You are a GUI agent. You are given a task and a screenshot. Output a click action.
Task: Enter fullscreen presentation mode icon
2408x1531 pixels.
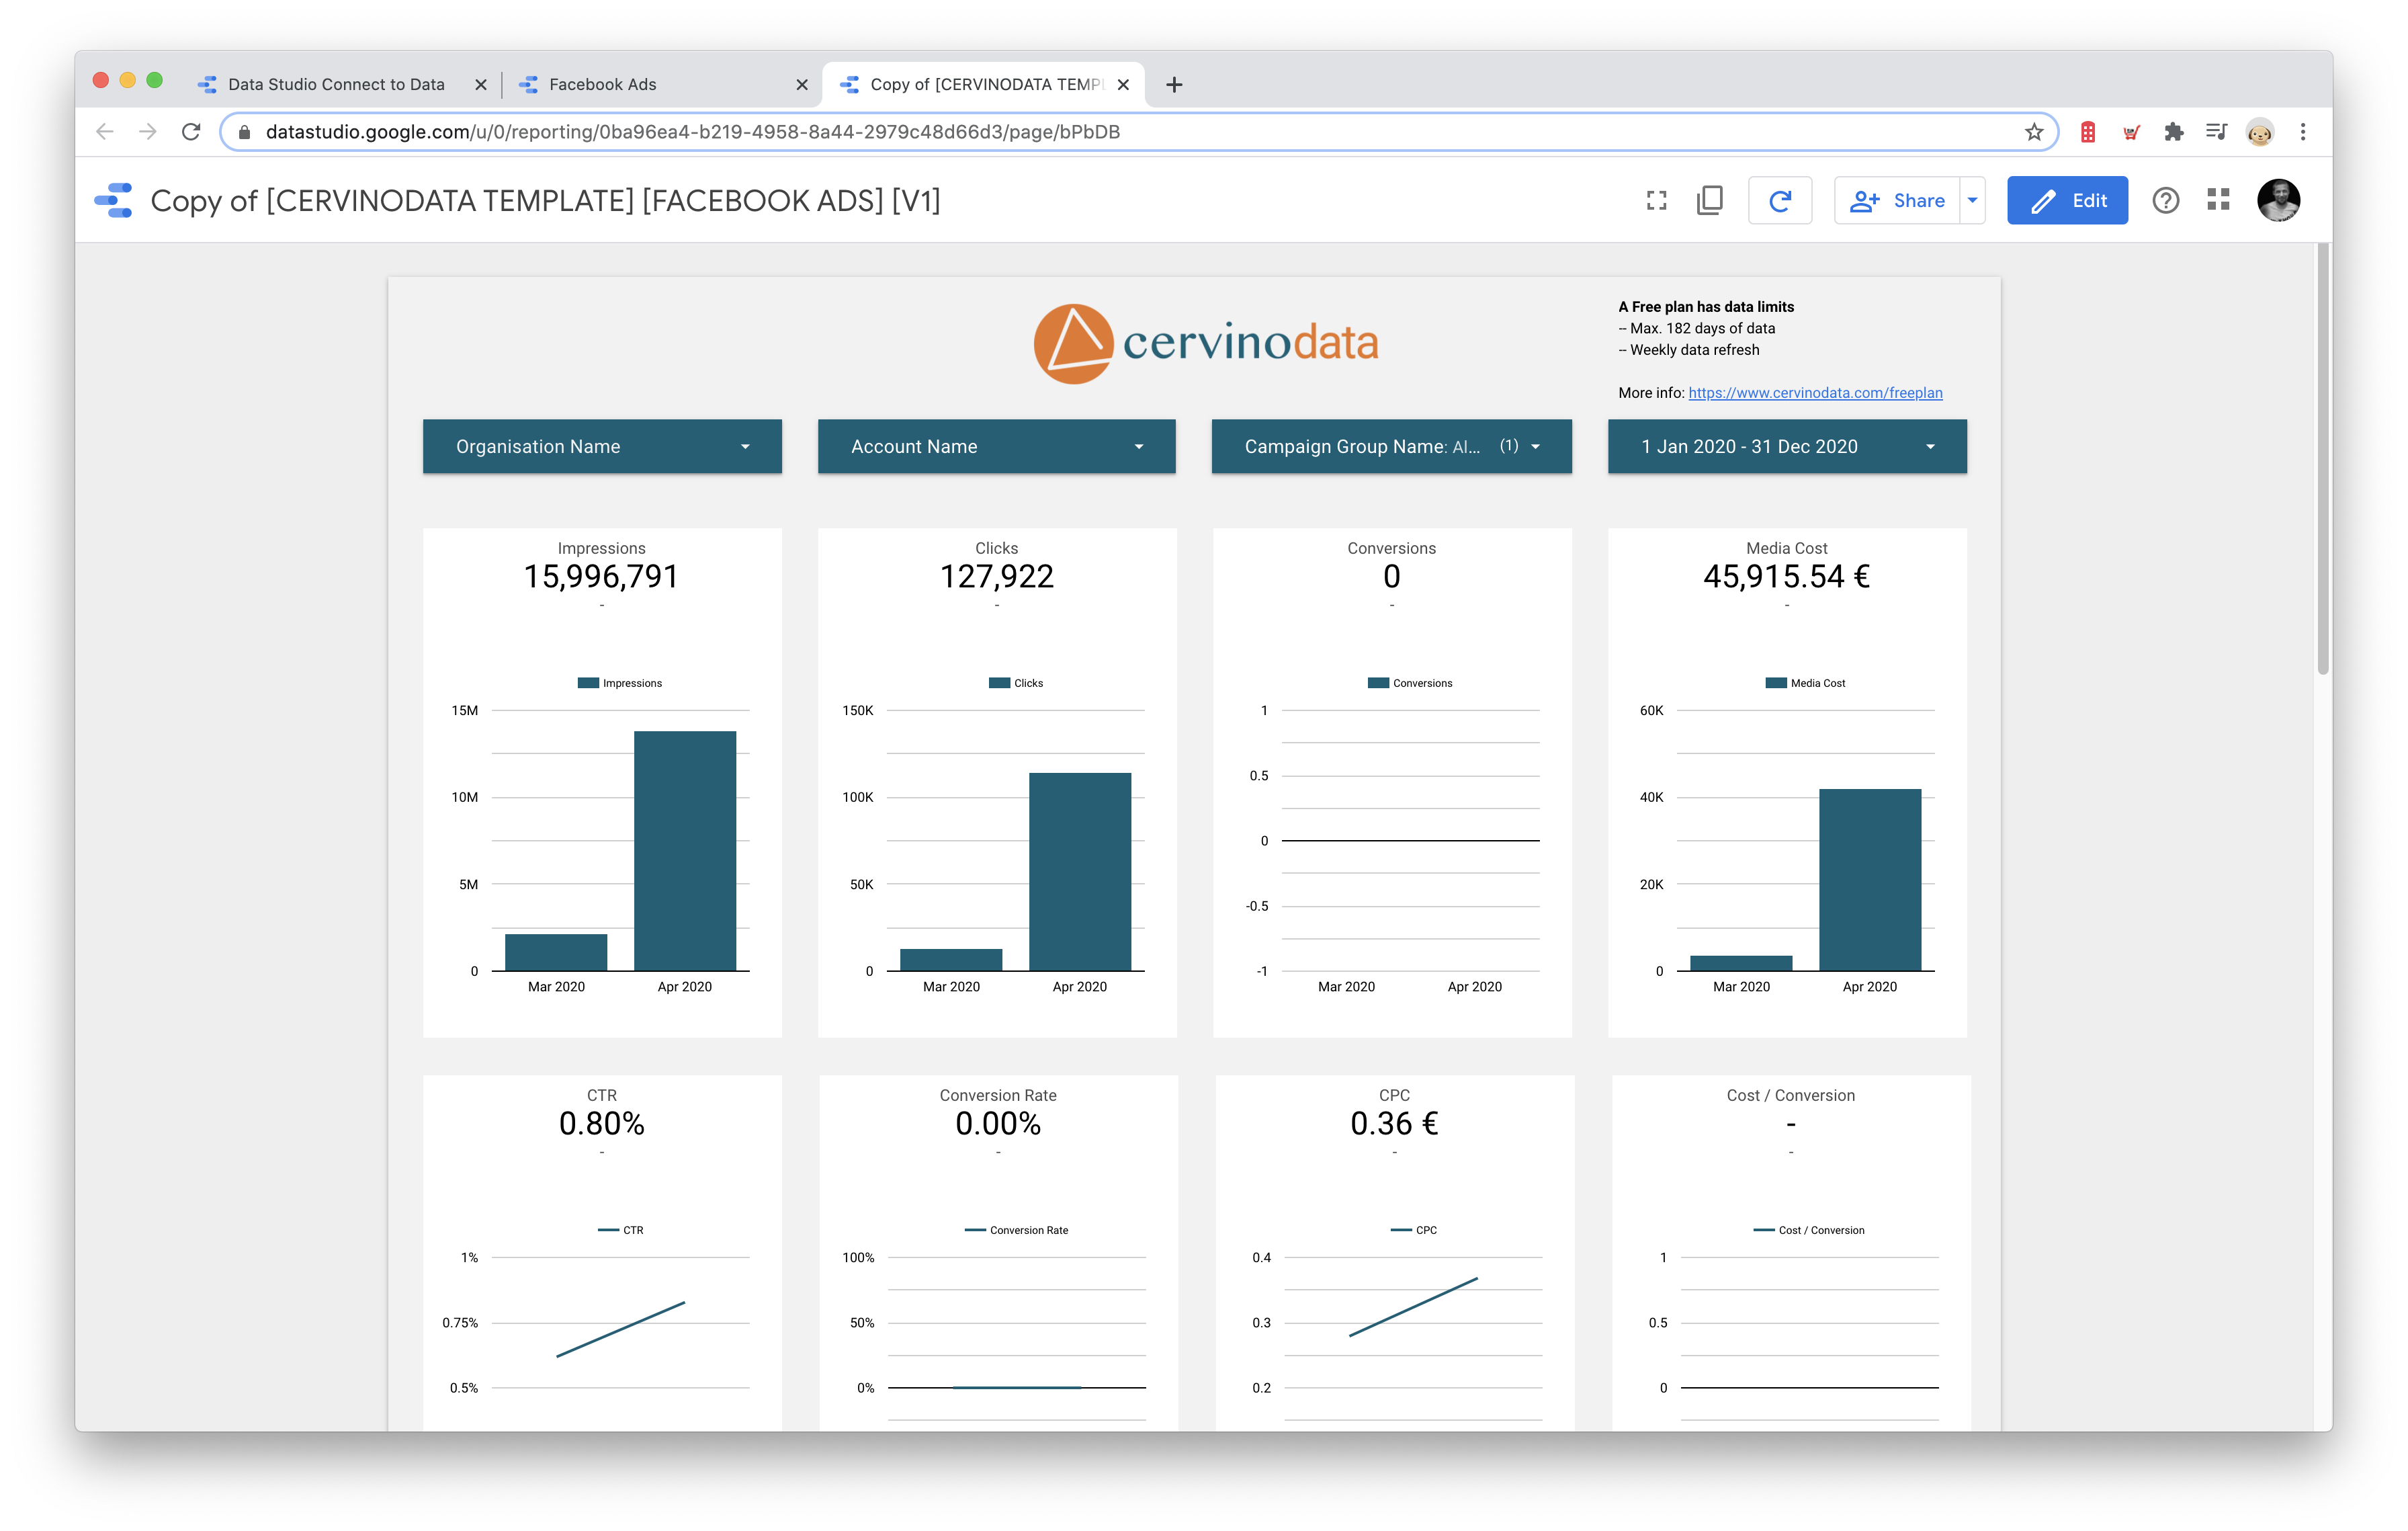click(1656, 201)
